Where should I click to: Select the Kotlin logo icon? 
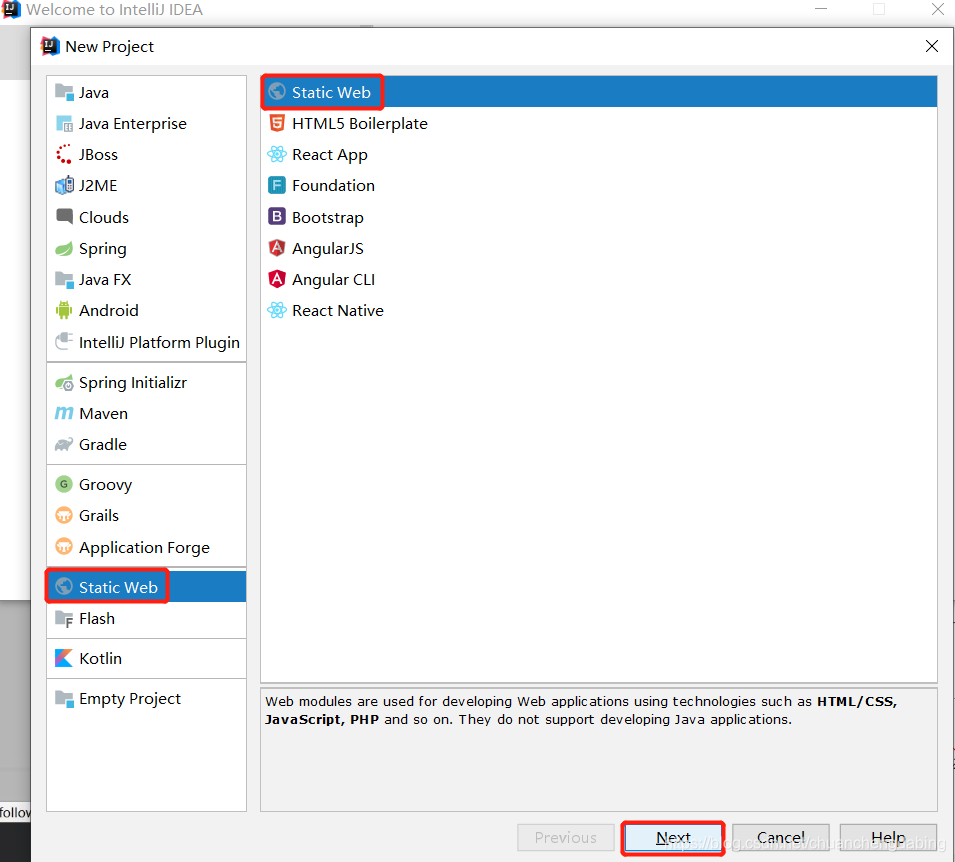click(x=64, y=658)
